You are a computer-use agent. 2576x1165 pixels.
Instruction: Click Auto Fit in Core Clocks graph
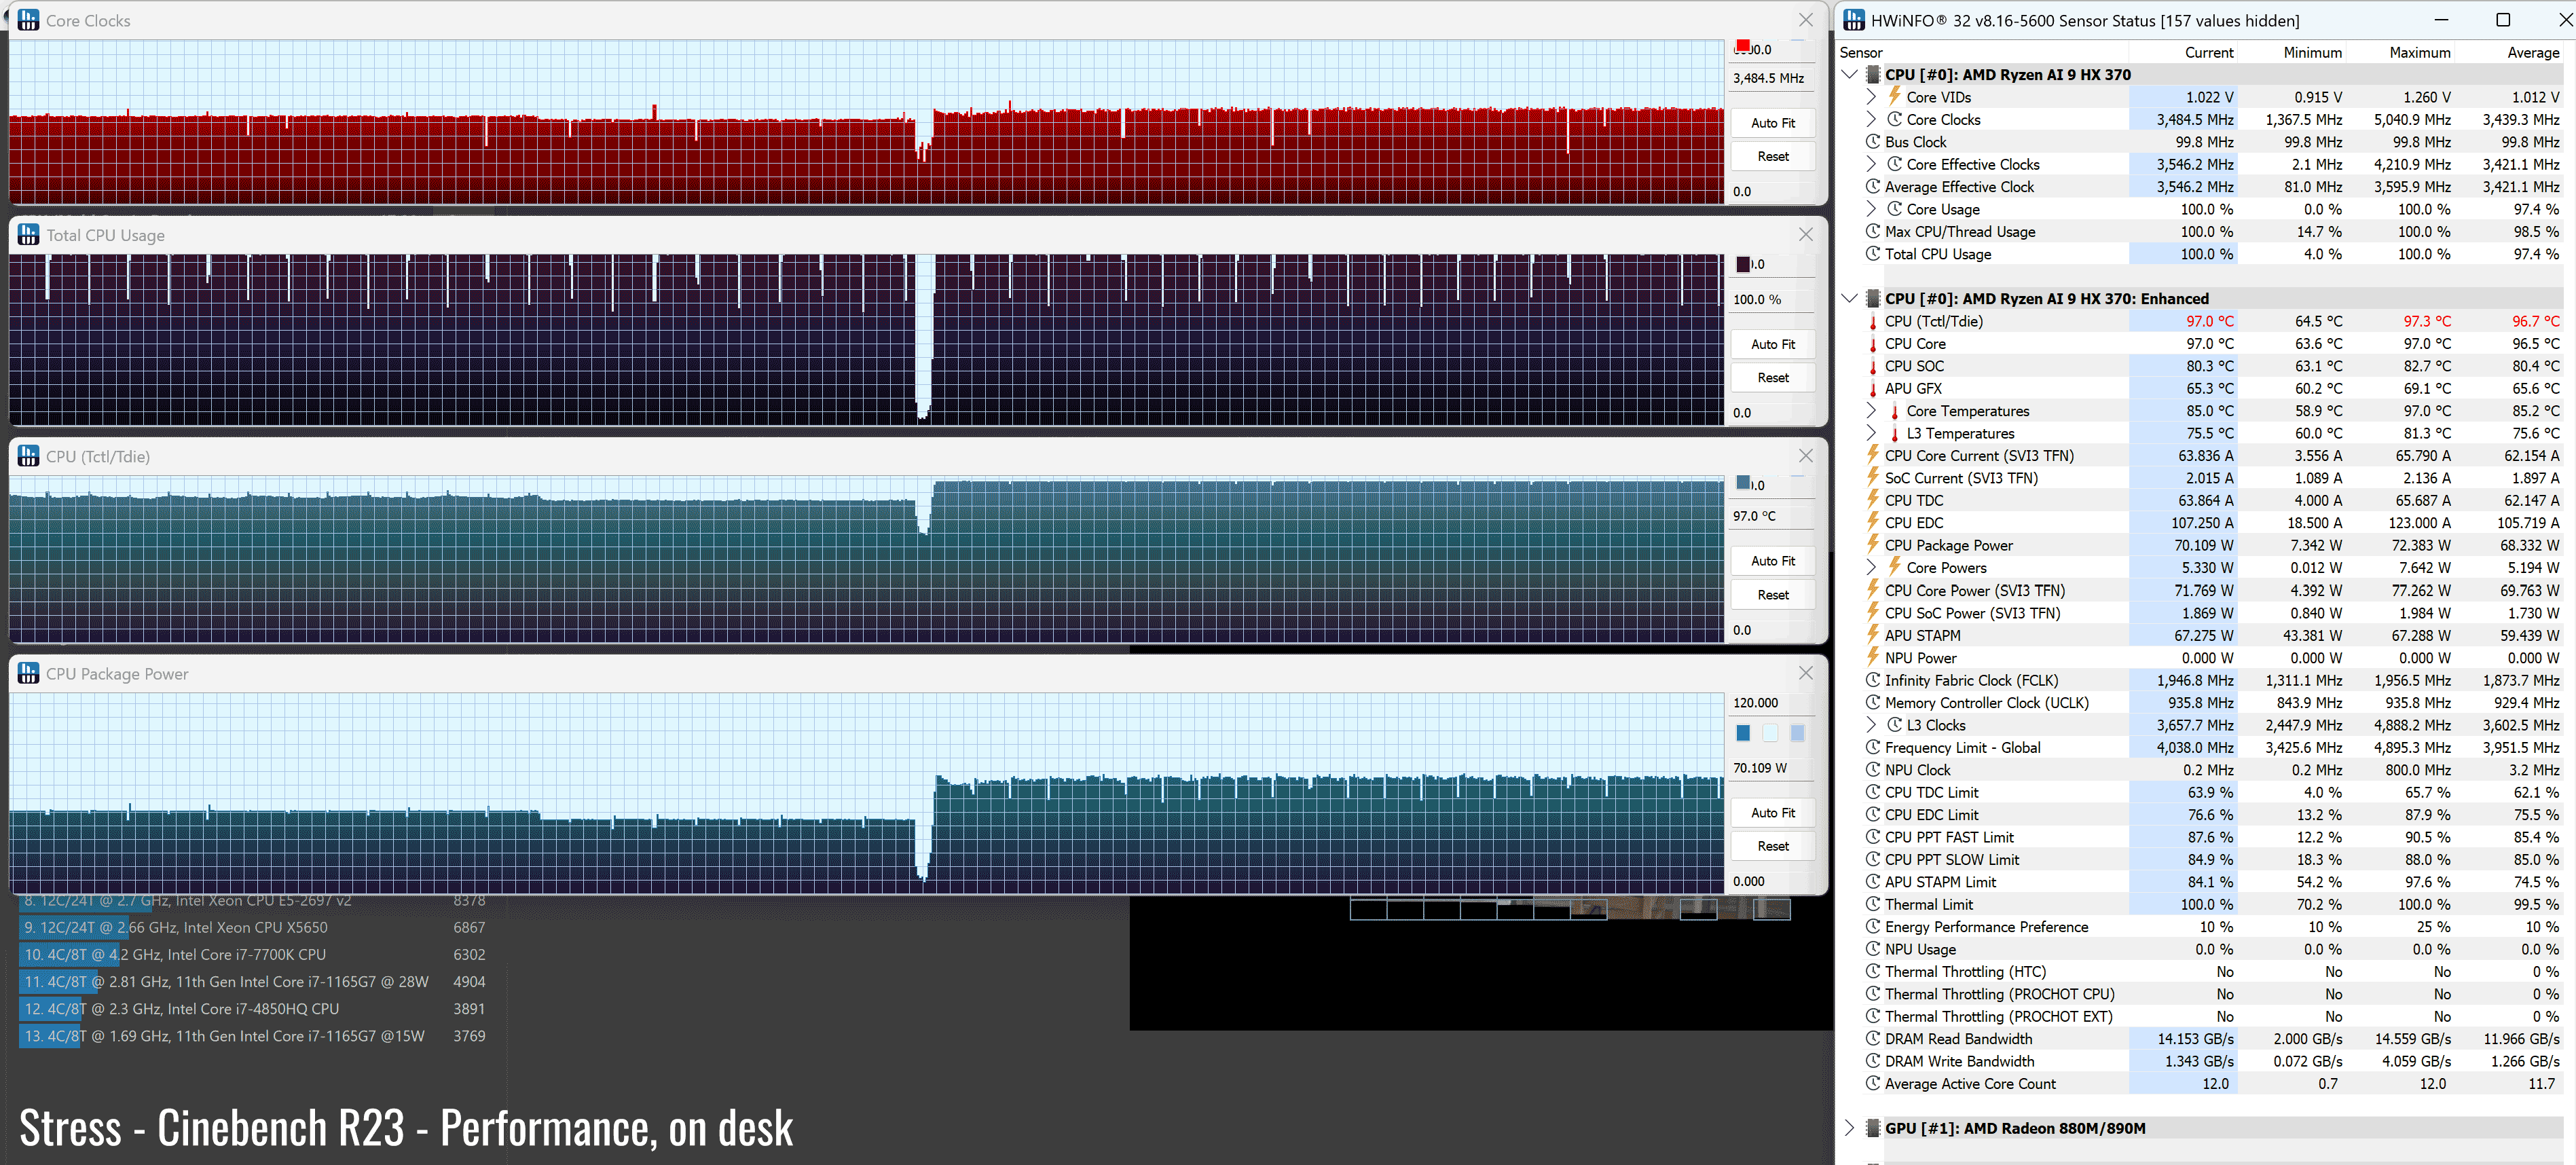(1772, 123)
